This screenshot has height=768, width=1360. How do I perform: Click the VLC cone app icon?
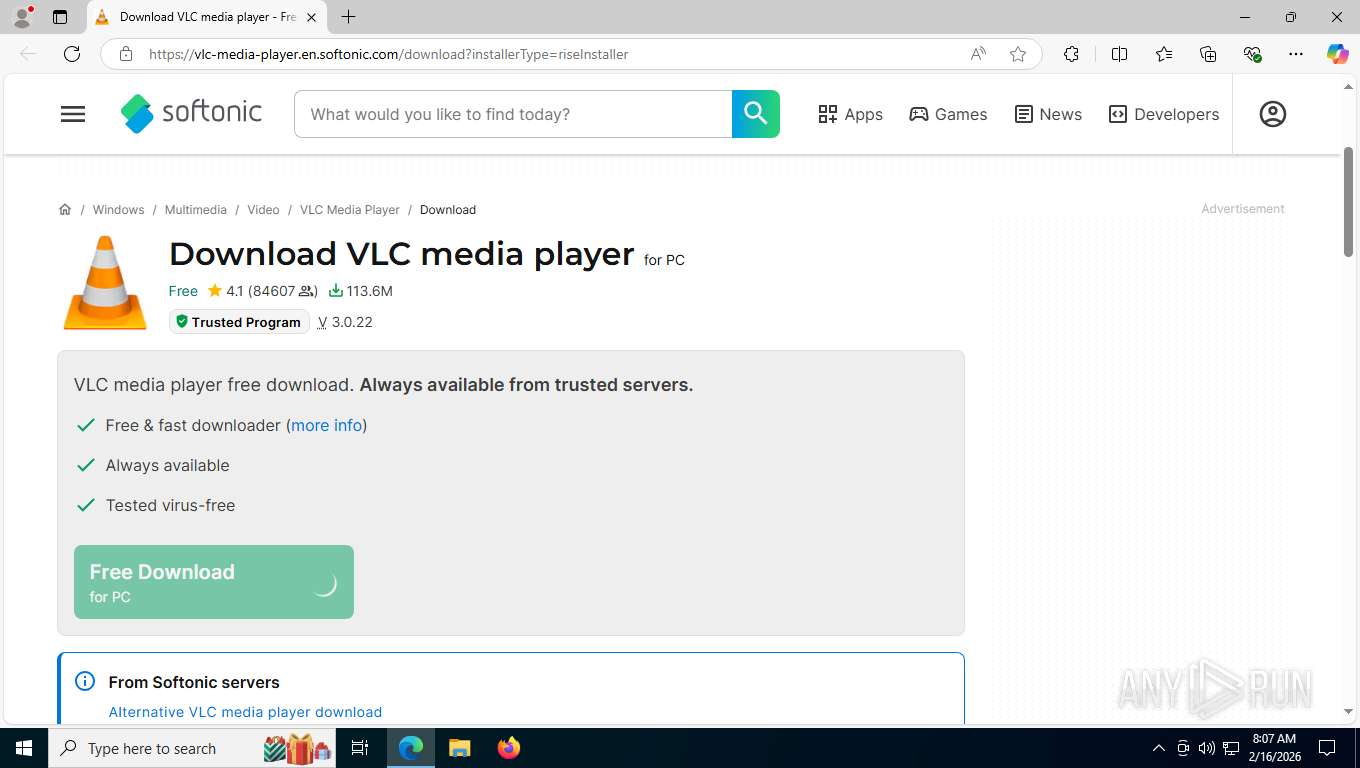click(x=105, y=283)
